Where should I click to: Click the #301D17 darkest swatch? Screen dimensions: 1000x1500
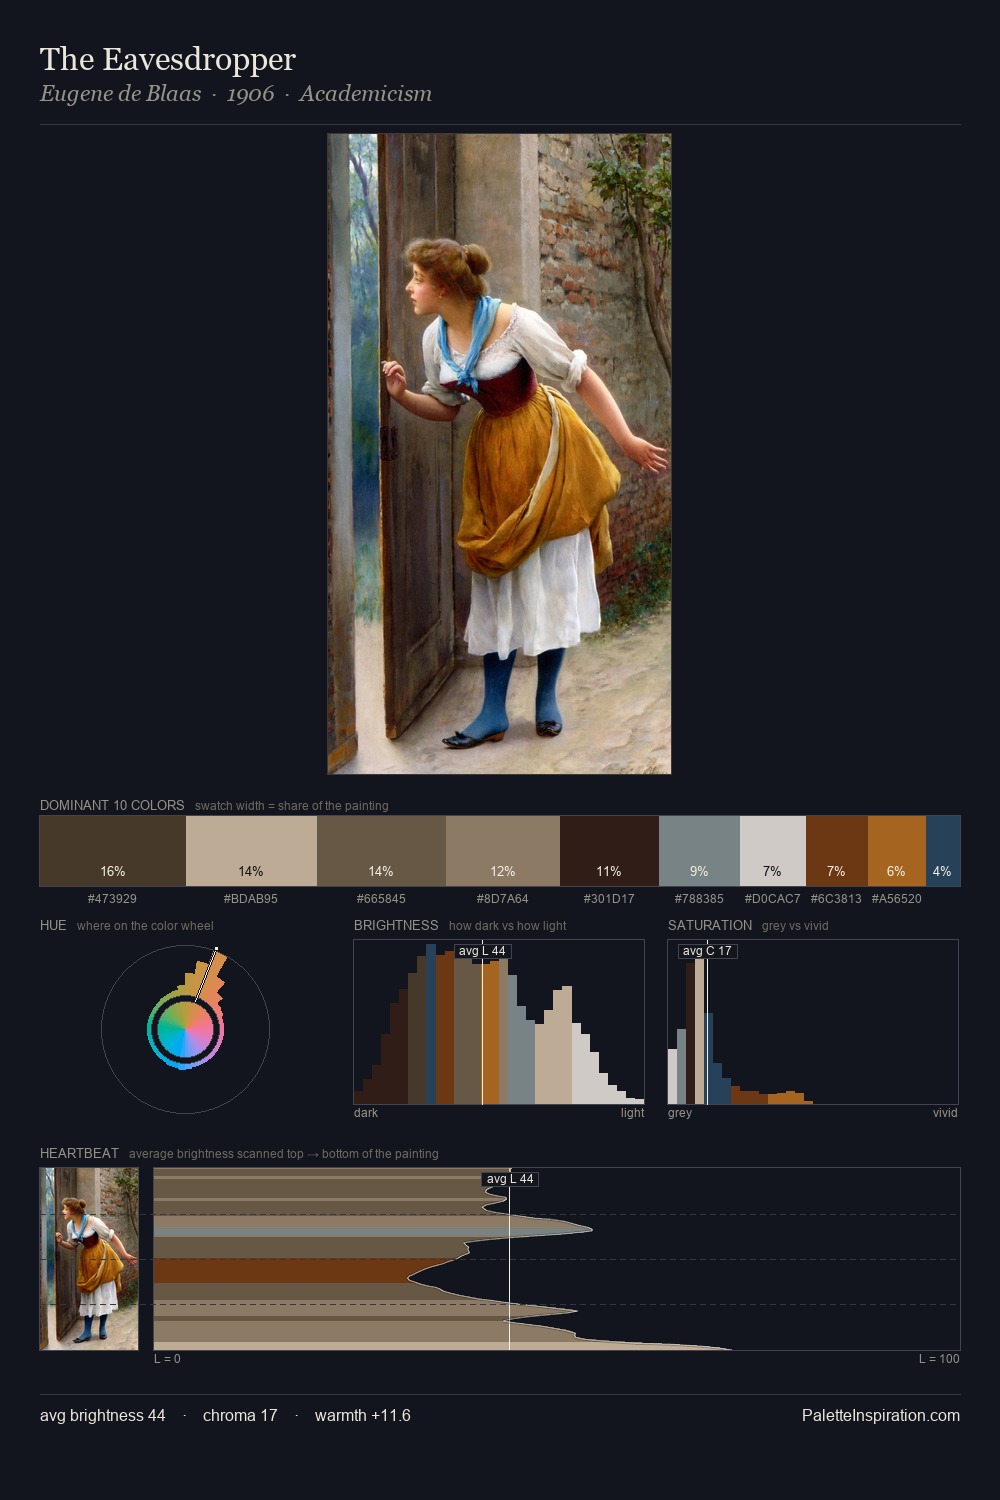click(x=609, y=851)
